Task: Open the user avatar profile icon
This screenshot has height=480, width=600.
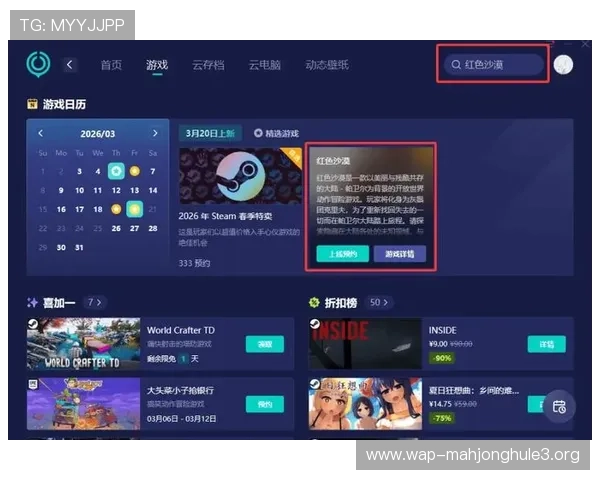Action: click(563, 65)
